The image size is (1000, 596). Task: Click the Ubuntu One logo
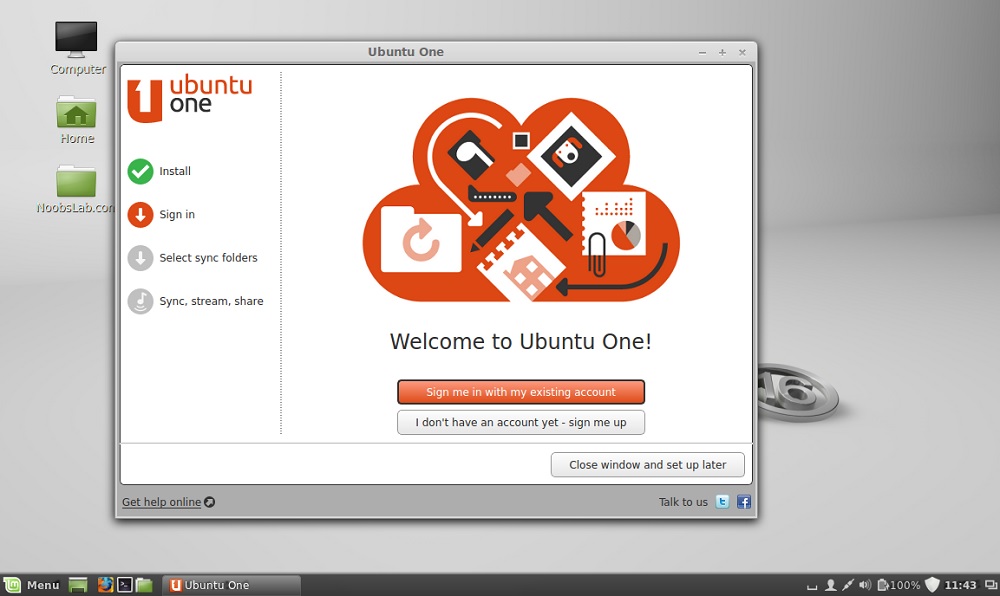tap(189, 99)
